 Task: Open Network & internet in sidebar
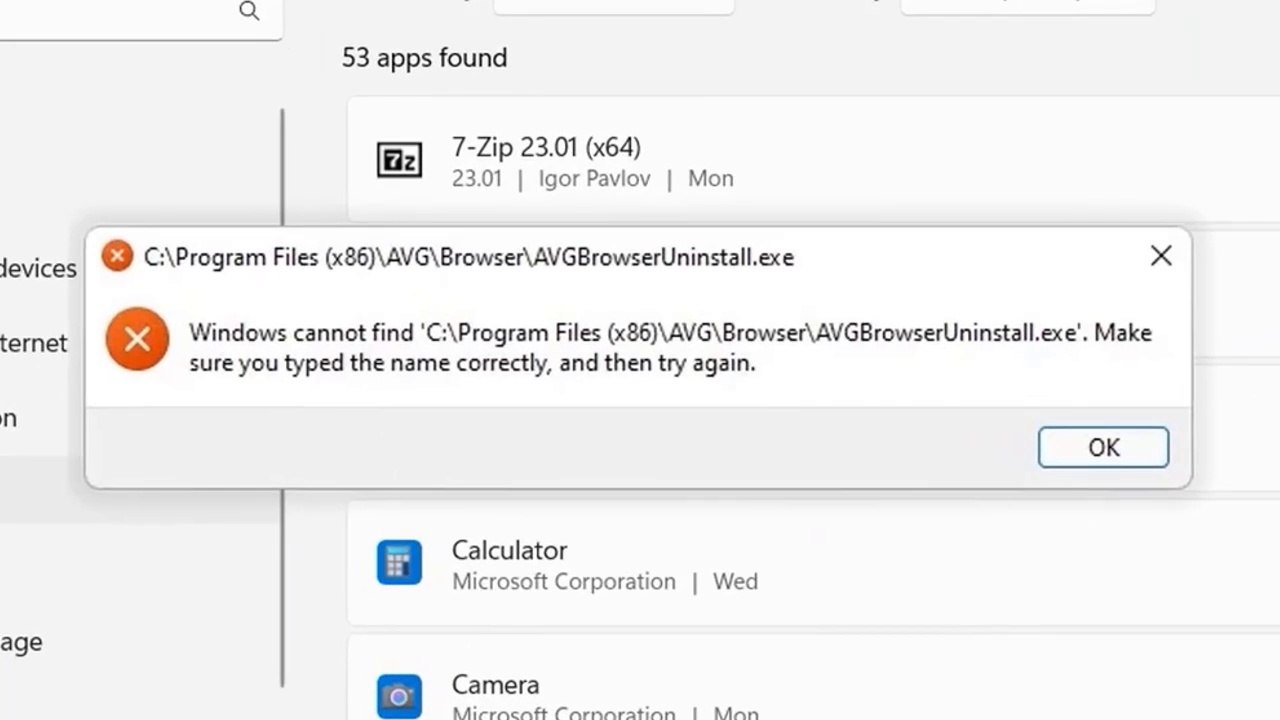pyautogui.click(x=34, y=343)
